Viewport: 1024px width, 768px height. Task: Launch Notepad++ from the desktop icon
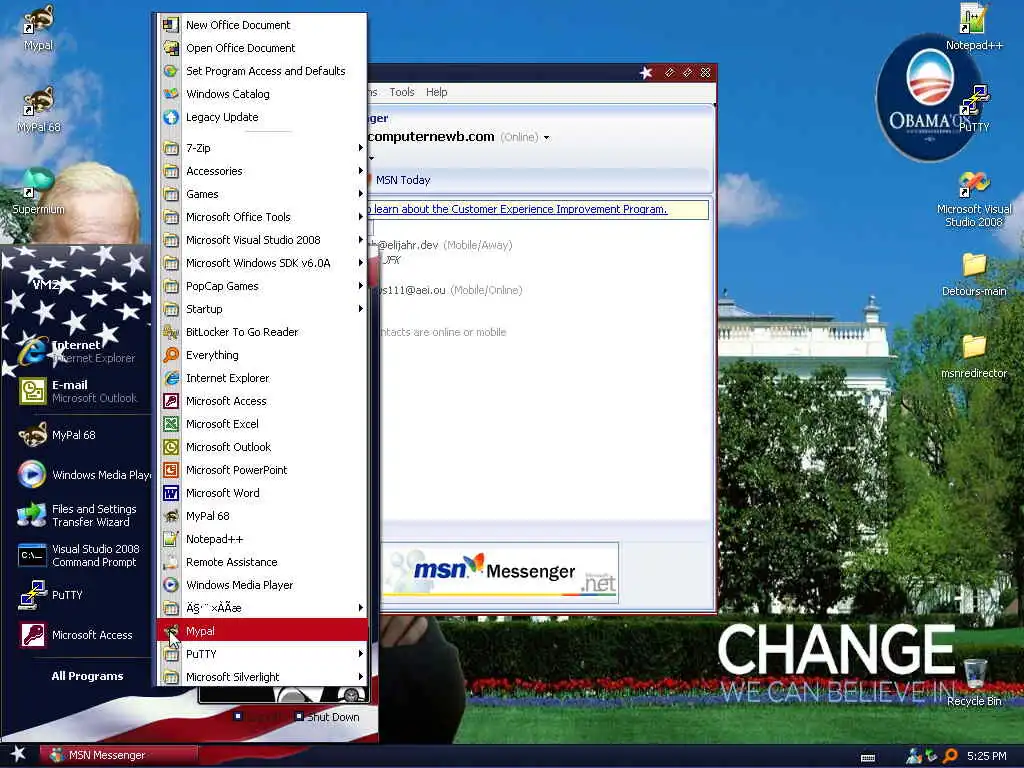coord(974,27)
